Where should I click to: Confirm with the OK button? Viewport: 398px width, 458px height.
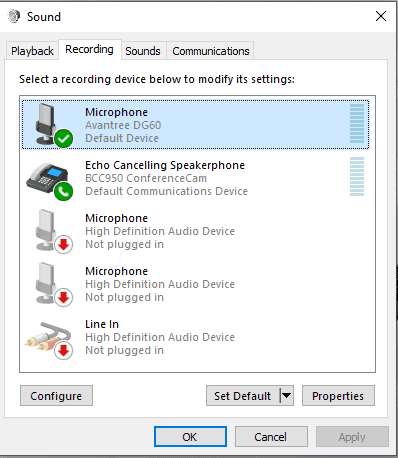point(190,437)
